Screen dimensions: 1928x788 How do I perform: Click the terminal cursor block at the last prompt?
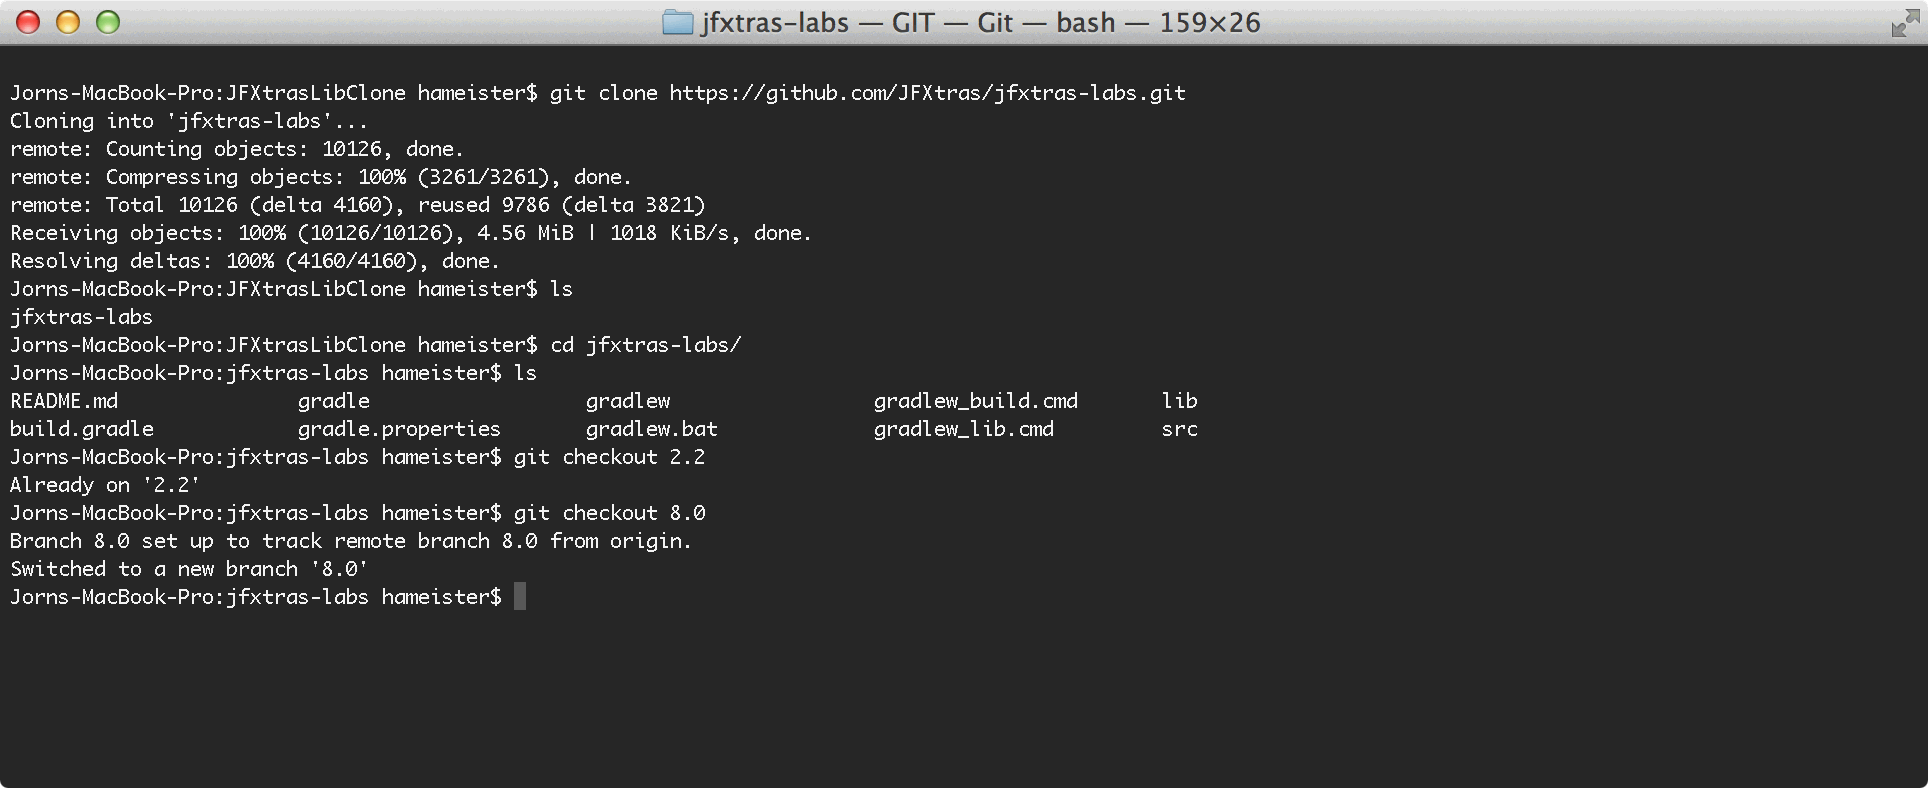519,597
